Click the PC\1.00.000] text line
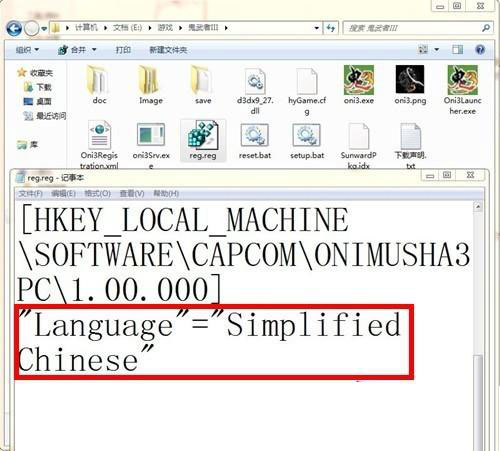This screenshot has width=500, height=451. click(119, 289)
